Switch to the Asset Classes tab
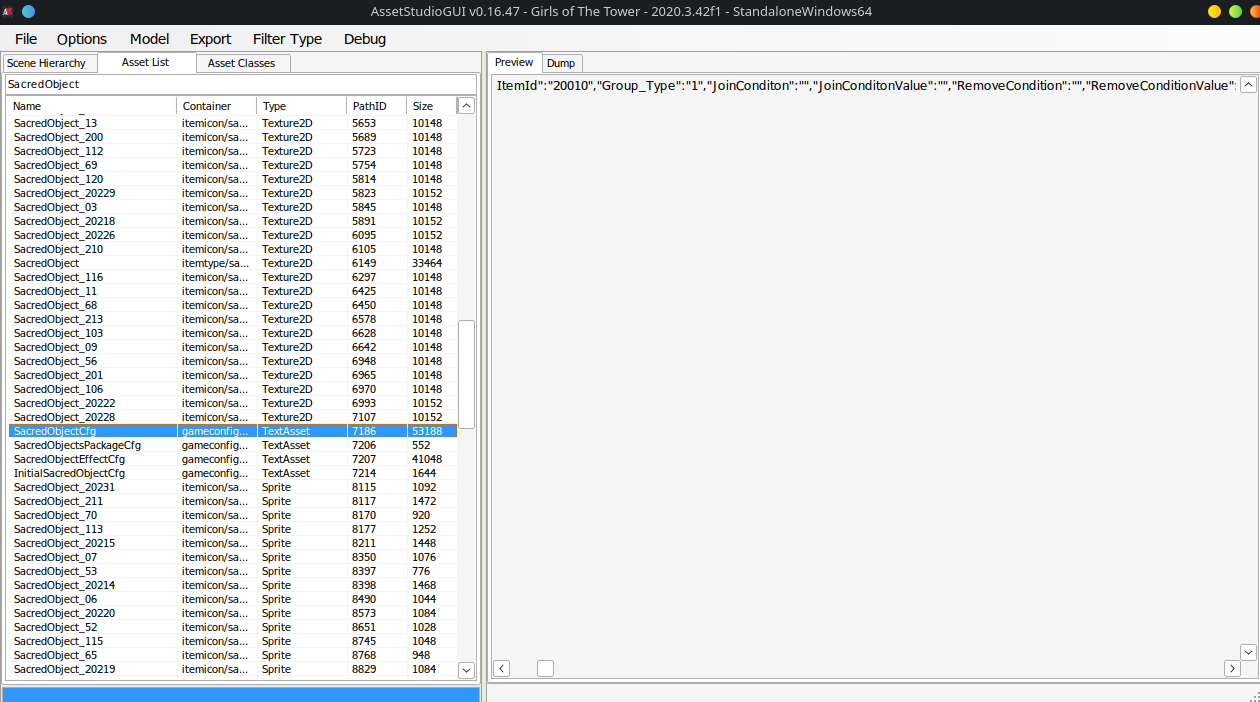1260x702 pixels. click(x=241, y=63)
